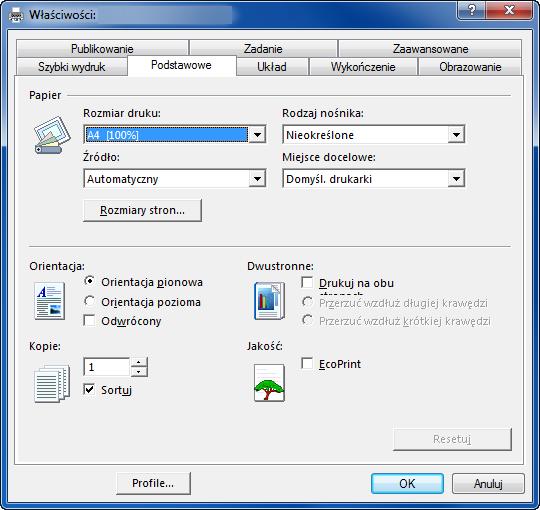Toggle the EcoPrint checkbox
540x510 pixels.
click(x=307, y=363)
